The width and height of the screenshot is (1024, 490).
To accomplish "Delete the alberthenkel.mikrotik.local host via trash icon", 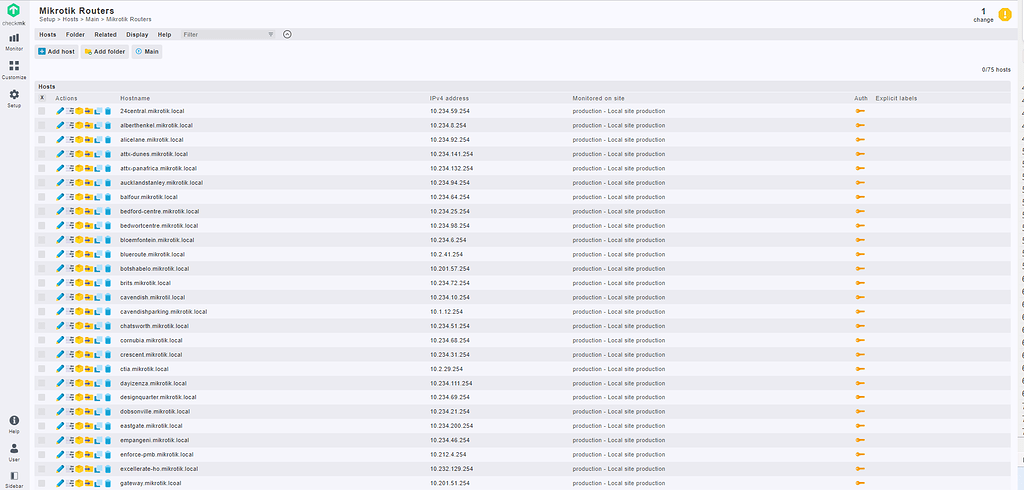I will tap(108, 125).
